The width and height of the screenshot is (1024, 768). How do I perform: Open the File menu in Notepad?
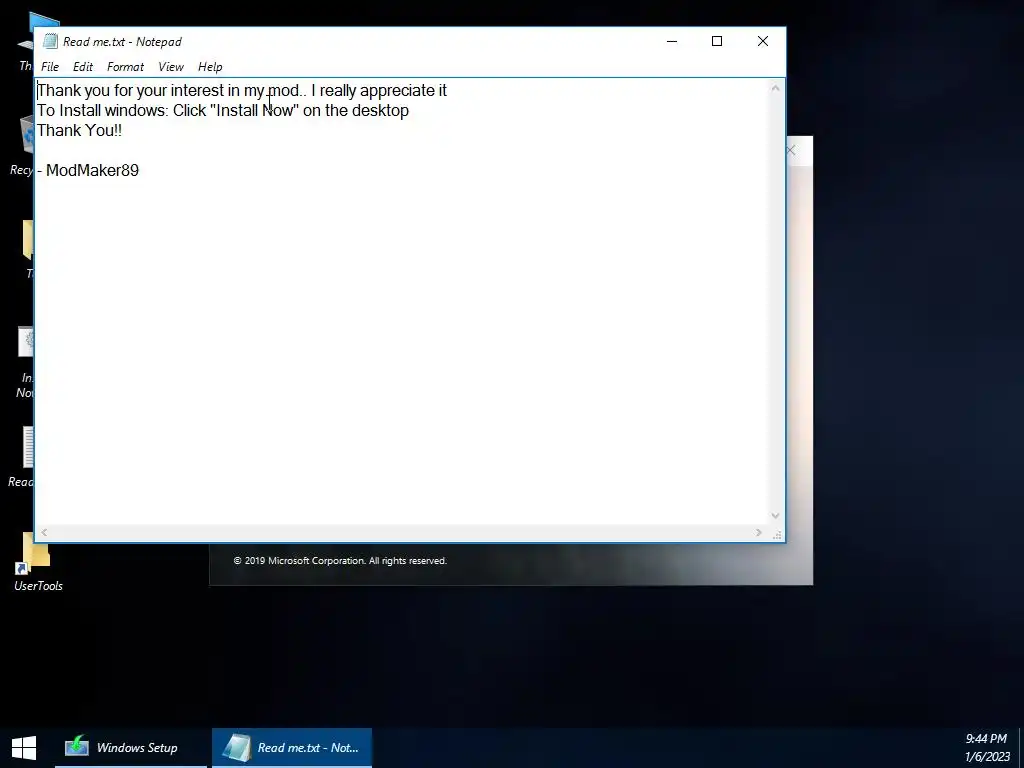click(50, 67)
